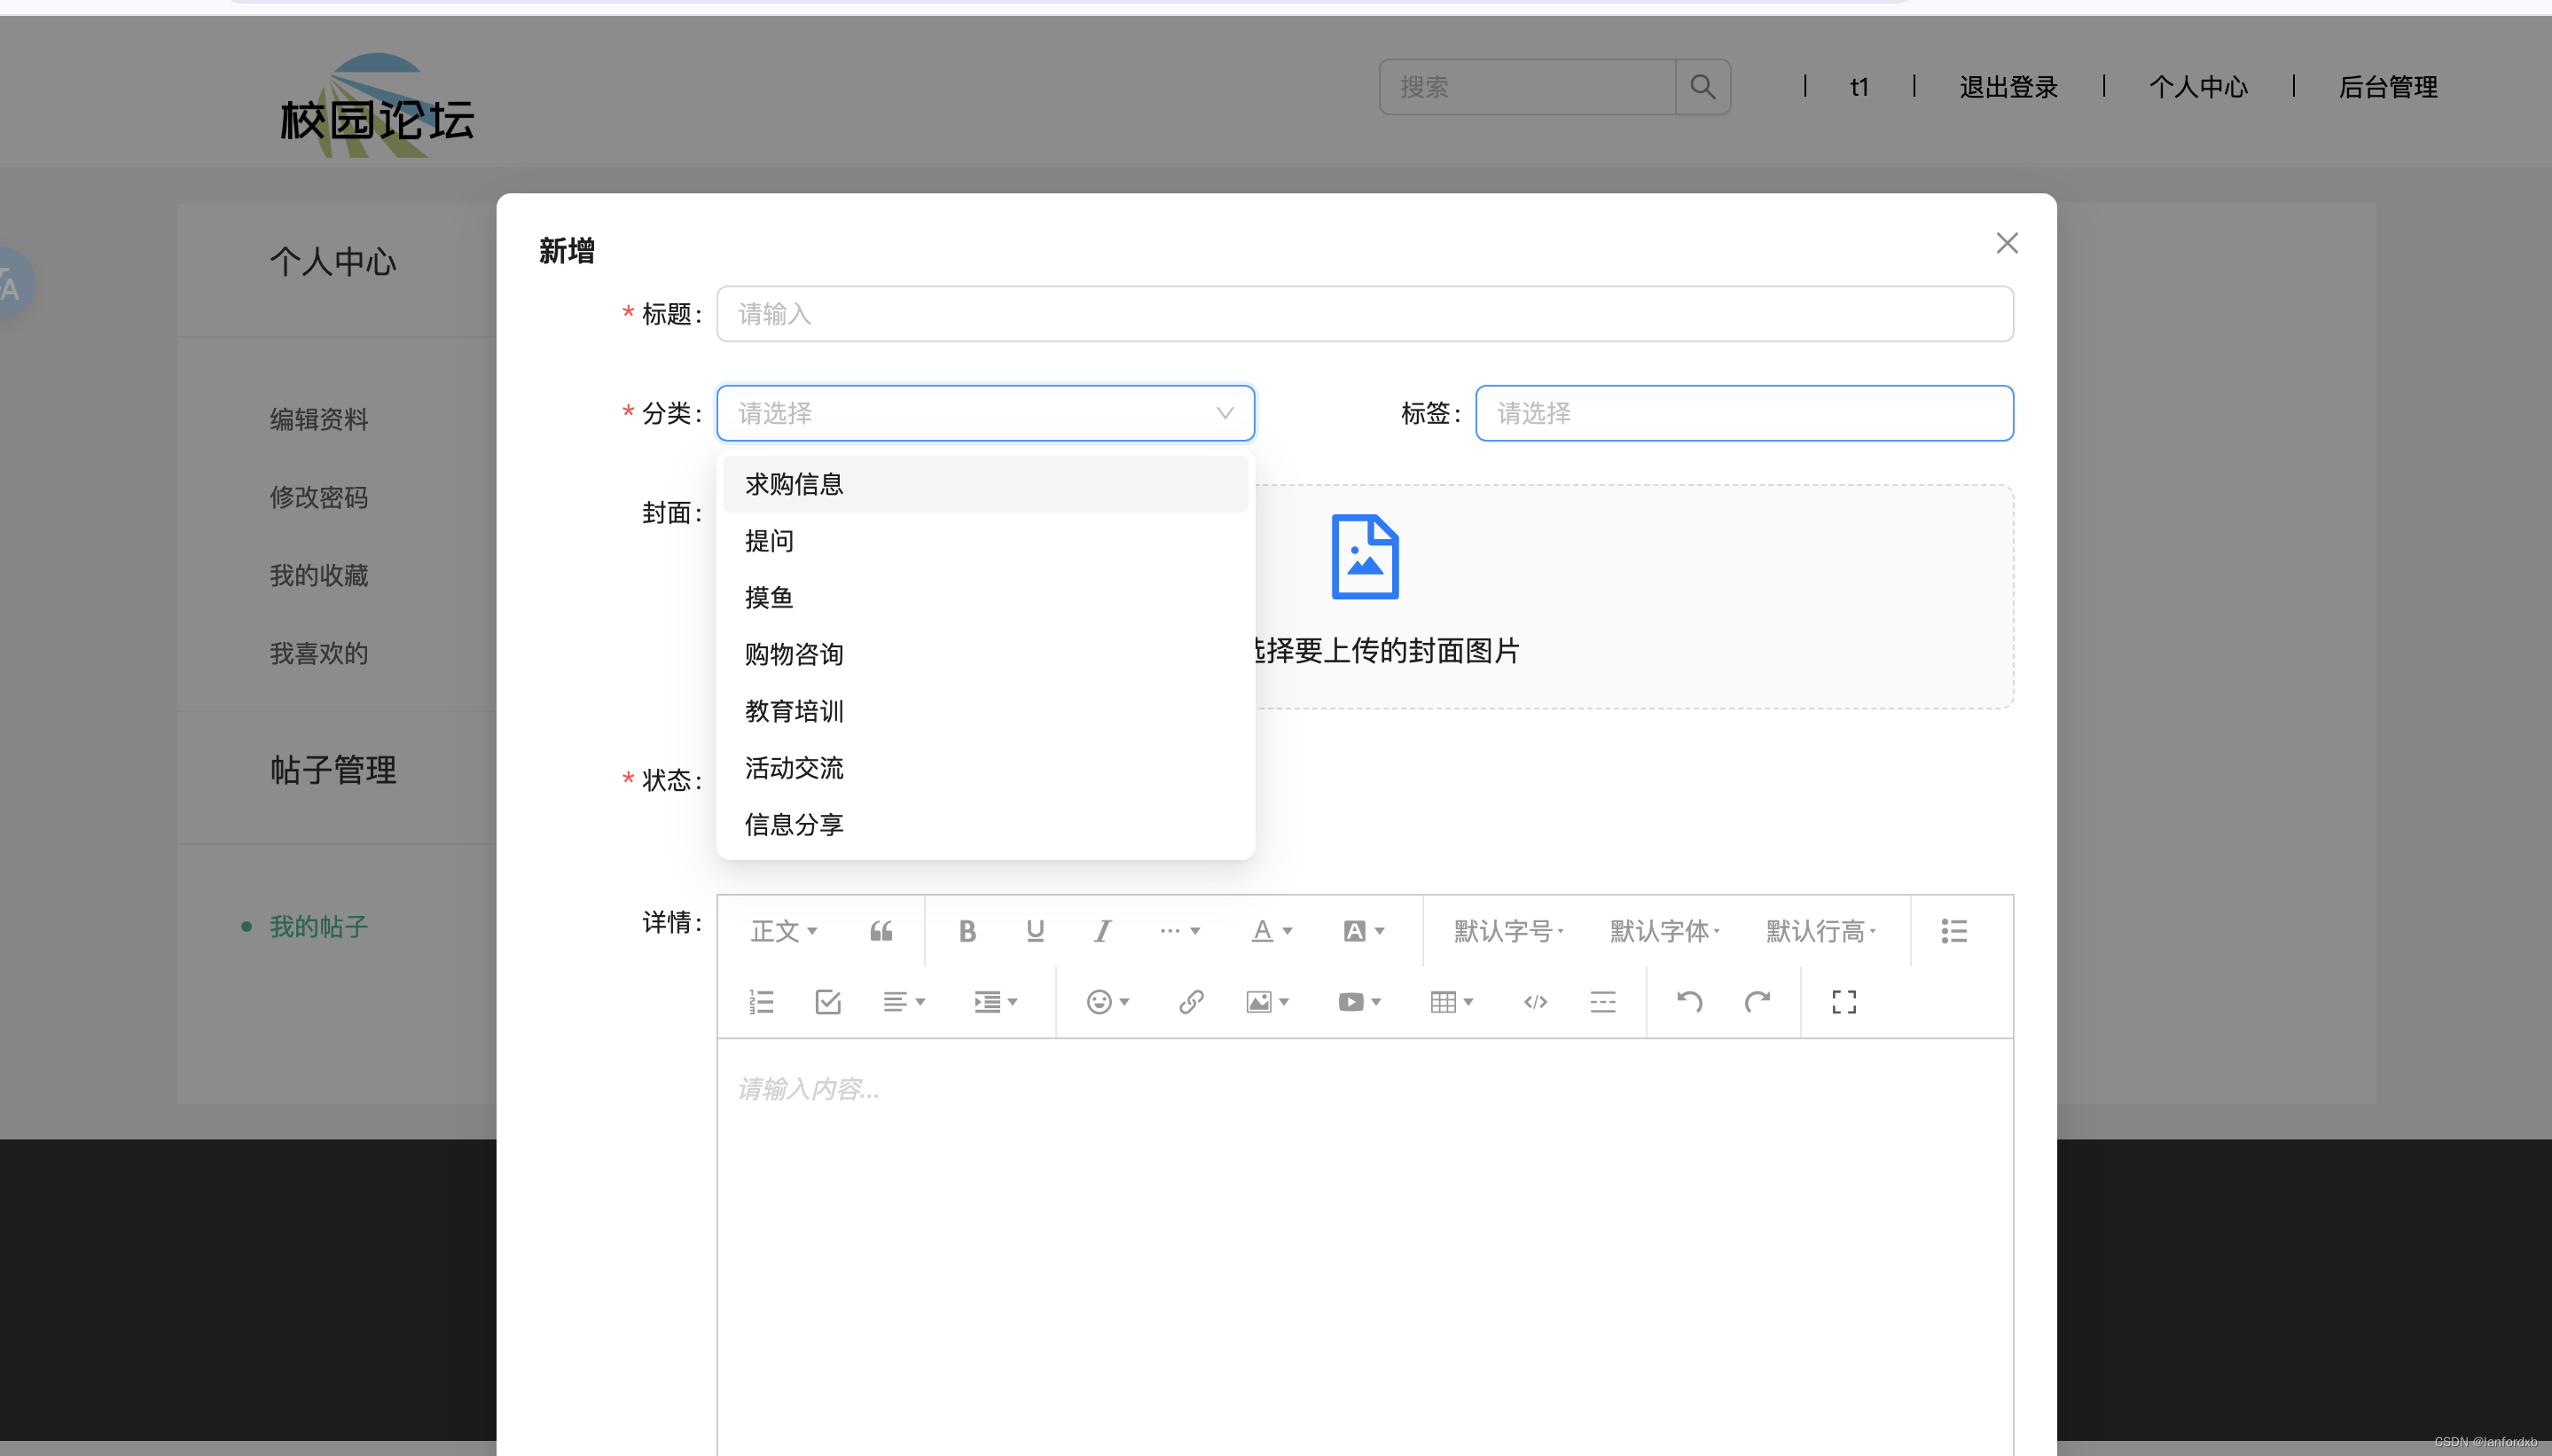Toggle underline formatting in editor
Screen dimensions: 2552x1456
[1035, 931]
